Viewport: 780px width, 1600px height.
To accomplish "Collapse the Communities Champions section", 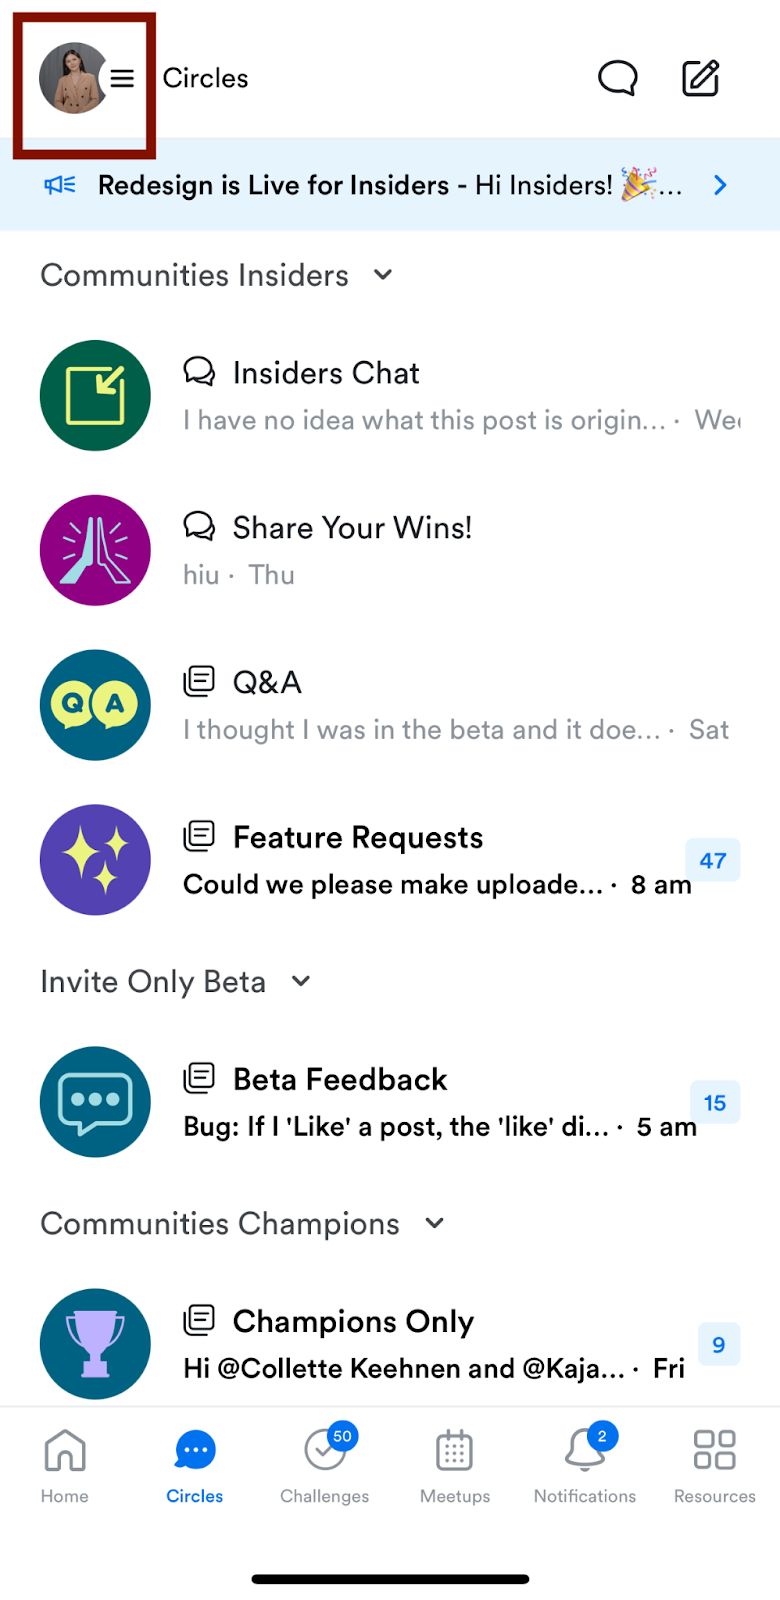I will click(x=434, y=1224).
